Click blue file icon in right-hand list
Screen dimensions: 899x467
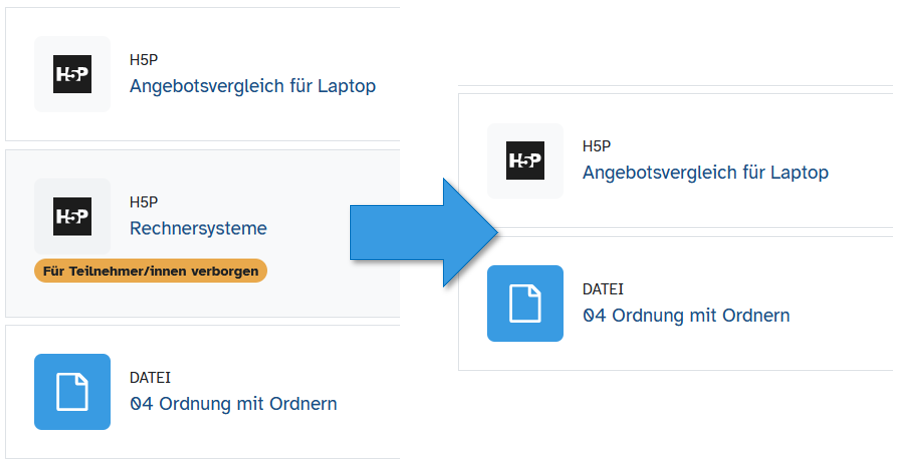[x=525, y=303]
